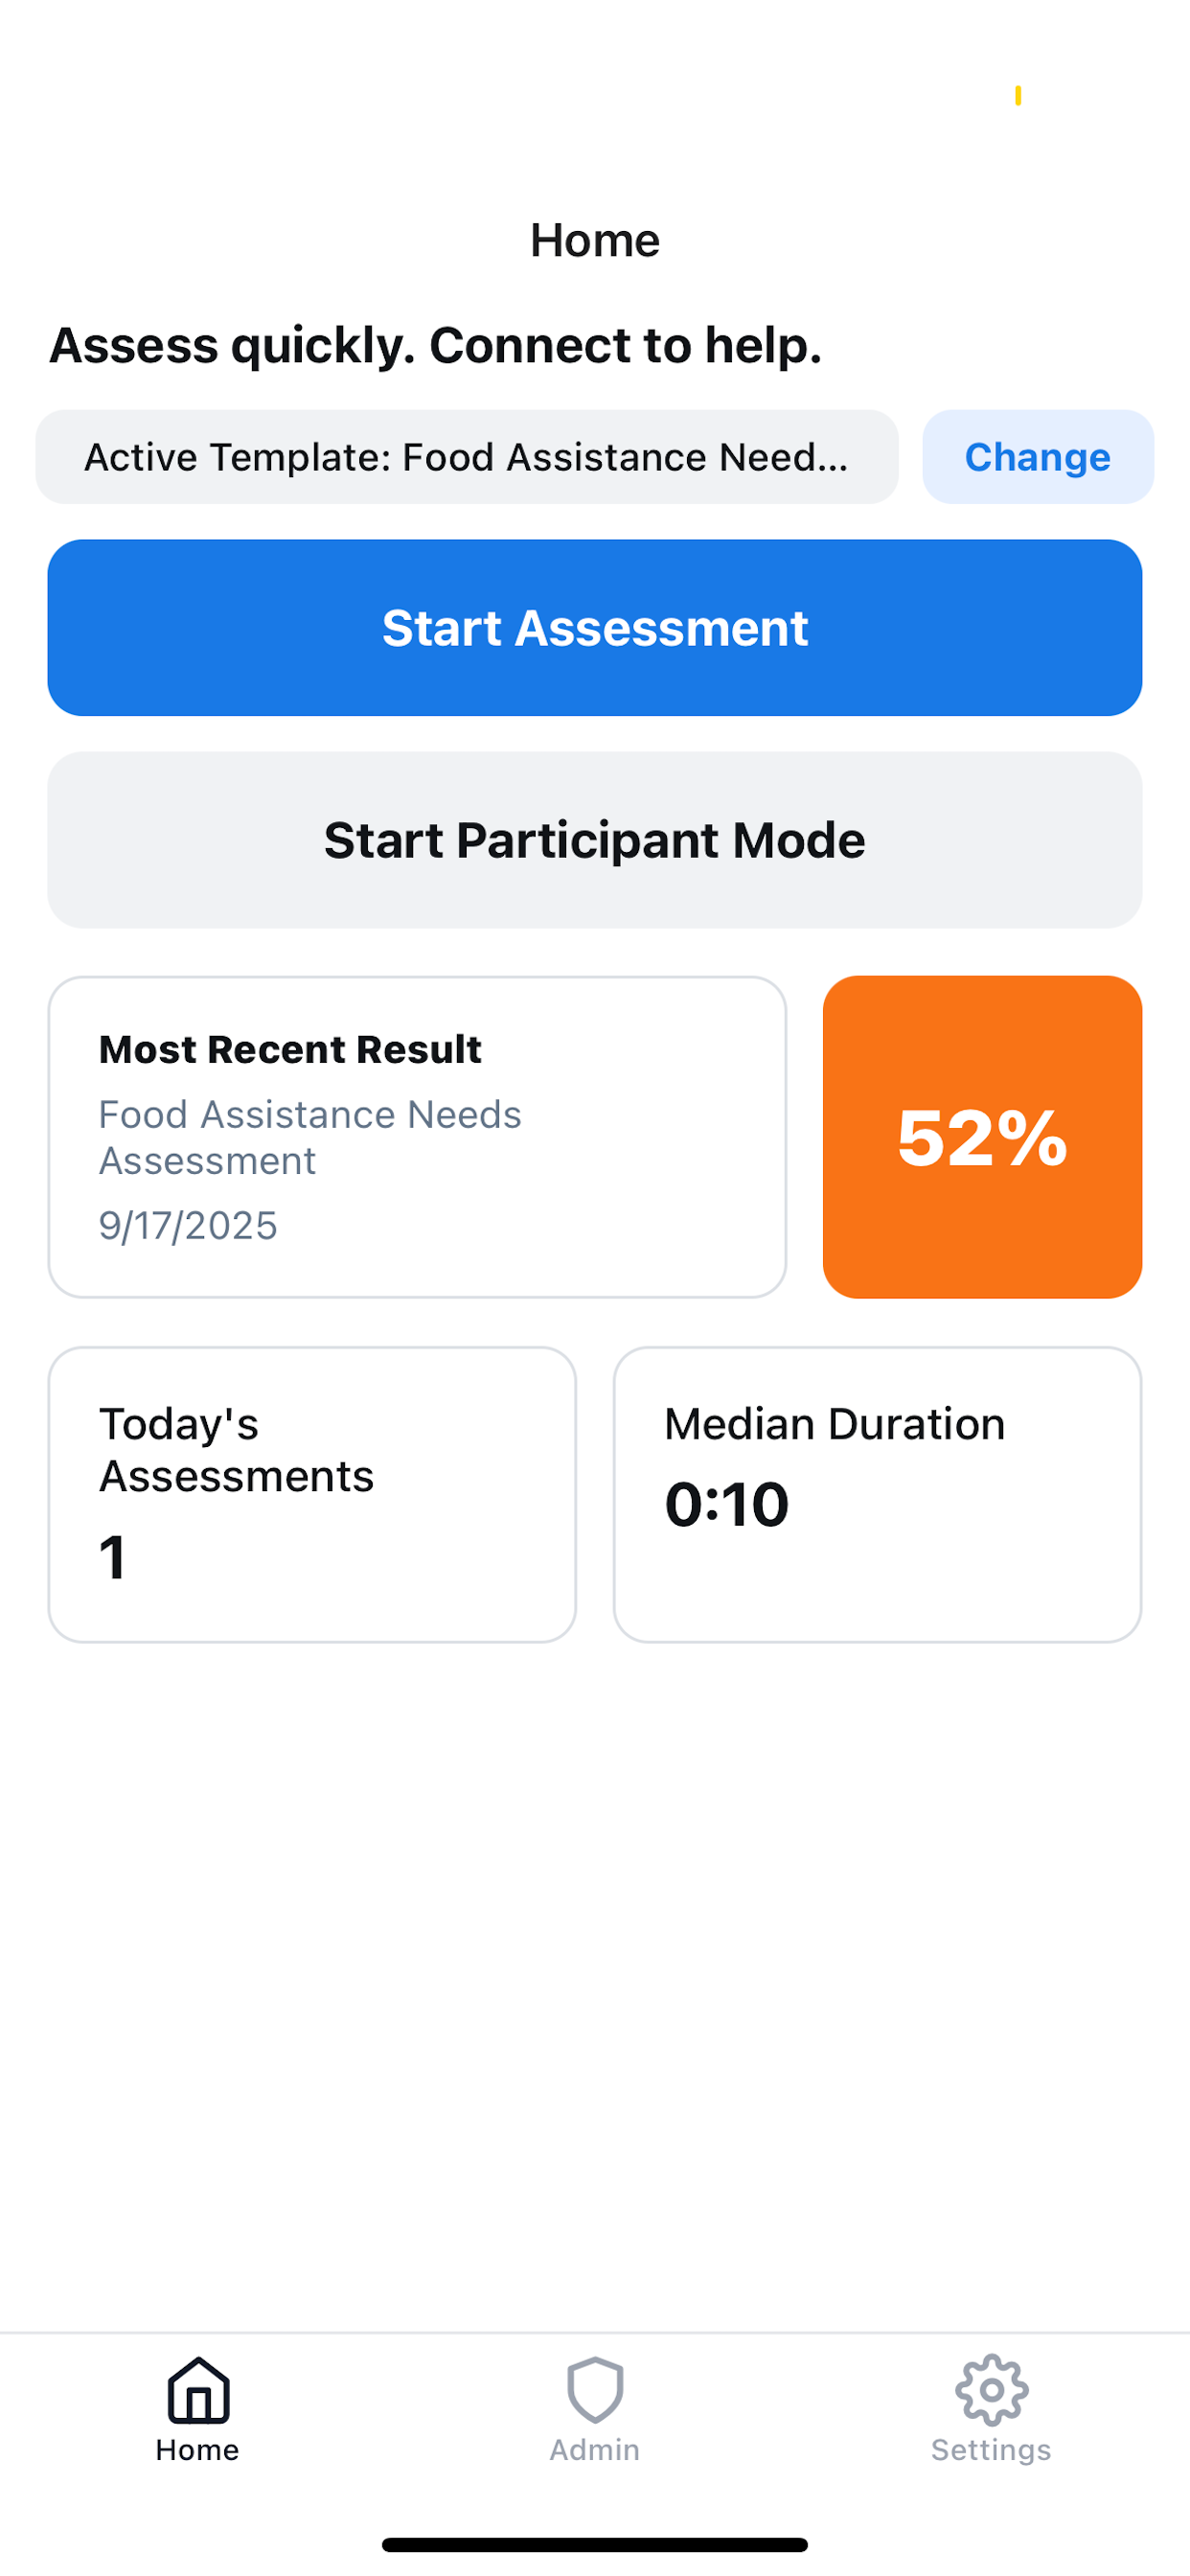
Task: Switch to the Admin tab label
Action: [595, 2450]
